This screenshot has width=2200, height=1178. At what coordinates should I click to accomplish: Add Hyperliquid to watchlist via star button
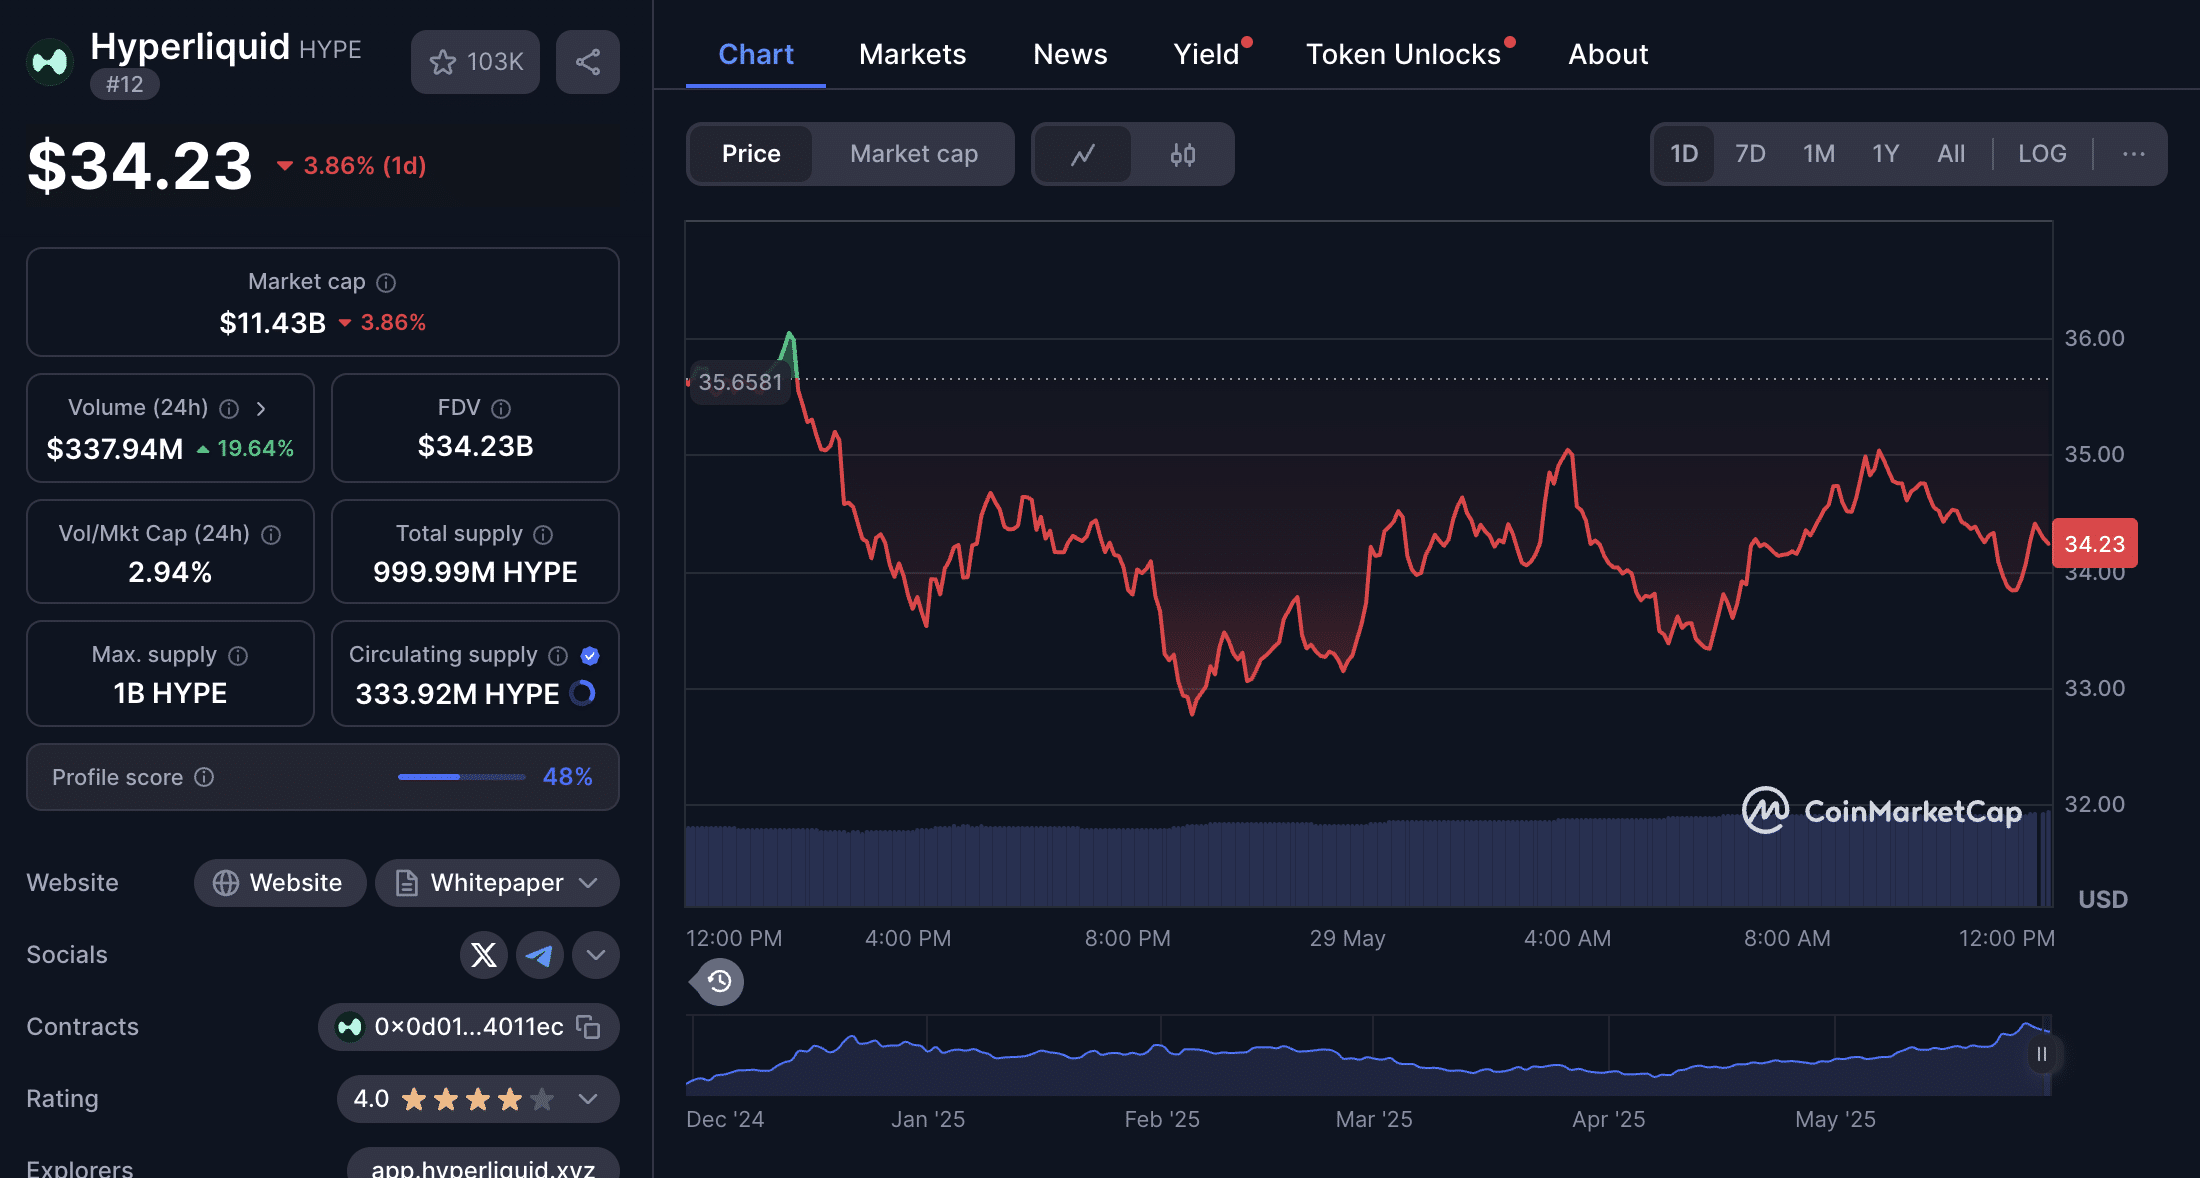pyautogui.click(x=475, y=62)
